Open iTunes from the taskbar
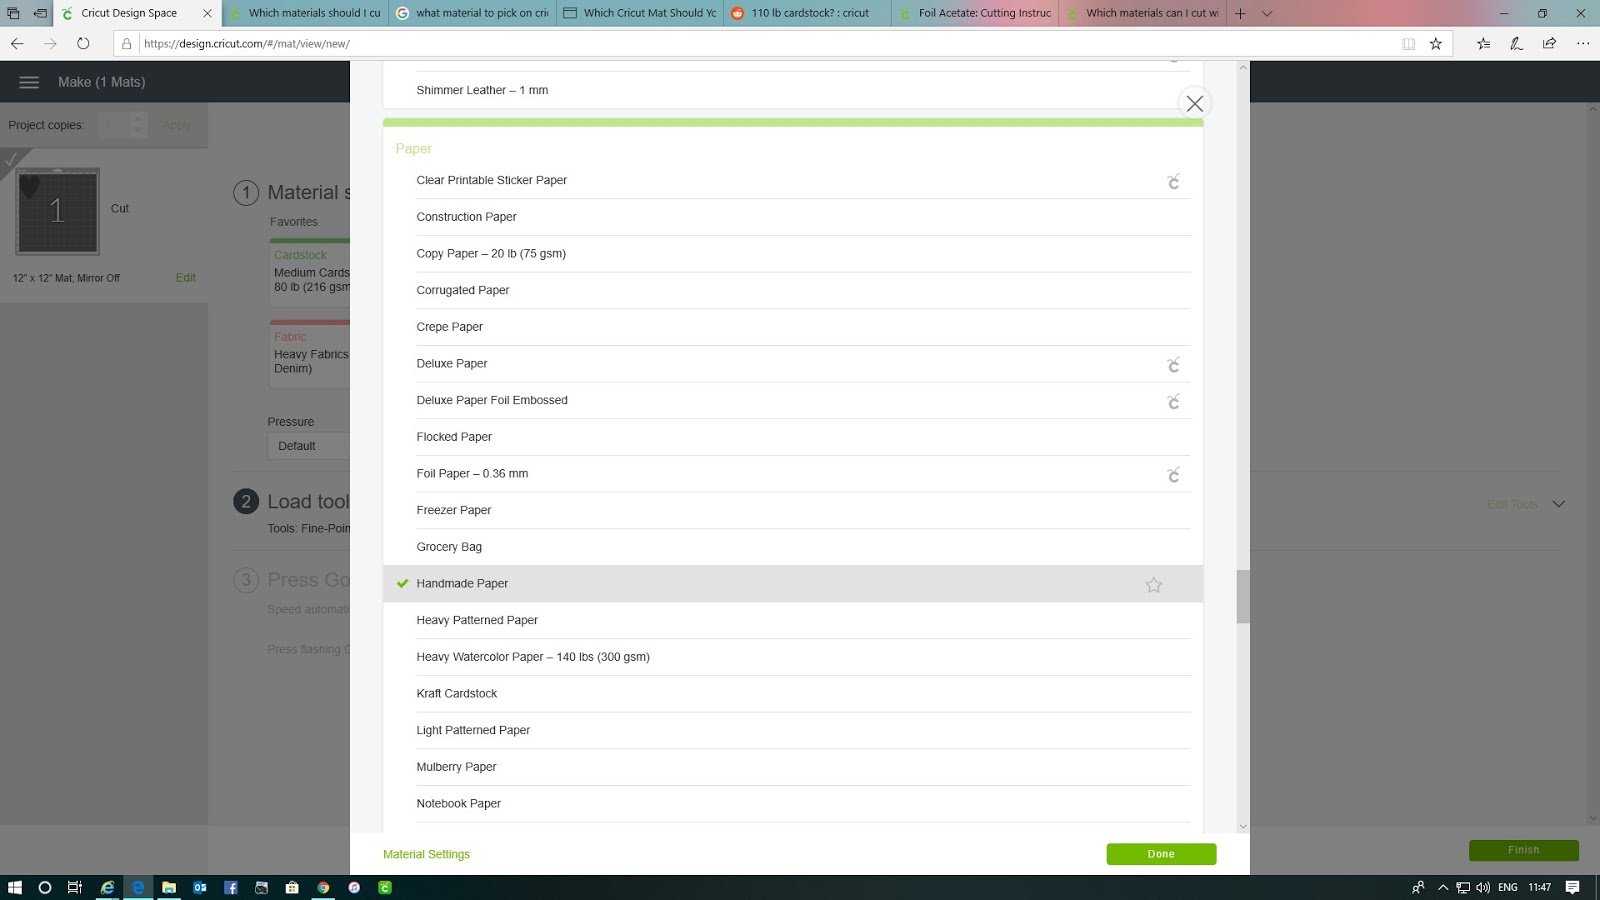 click(354, 887)
